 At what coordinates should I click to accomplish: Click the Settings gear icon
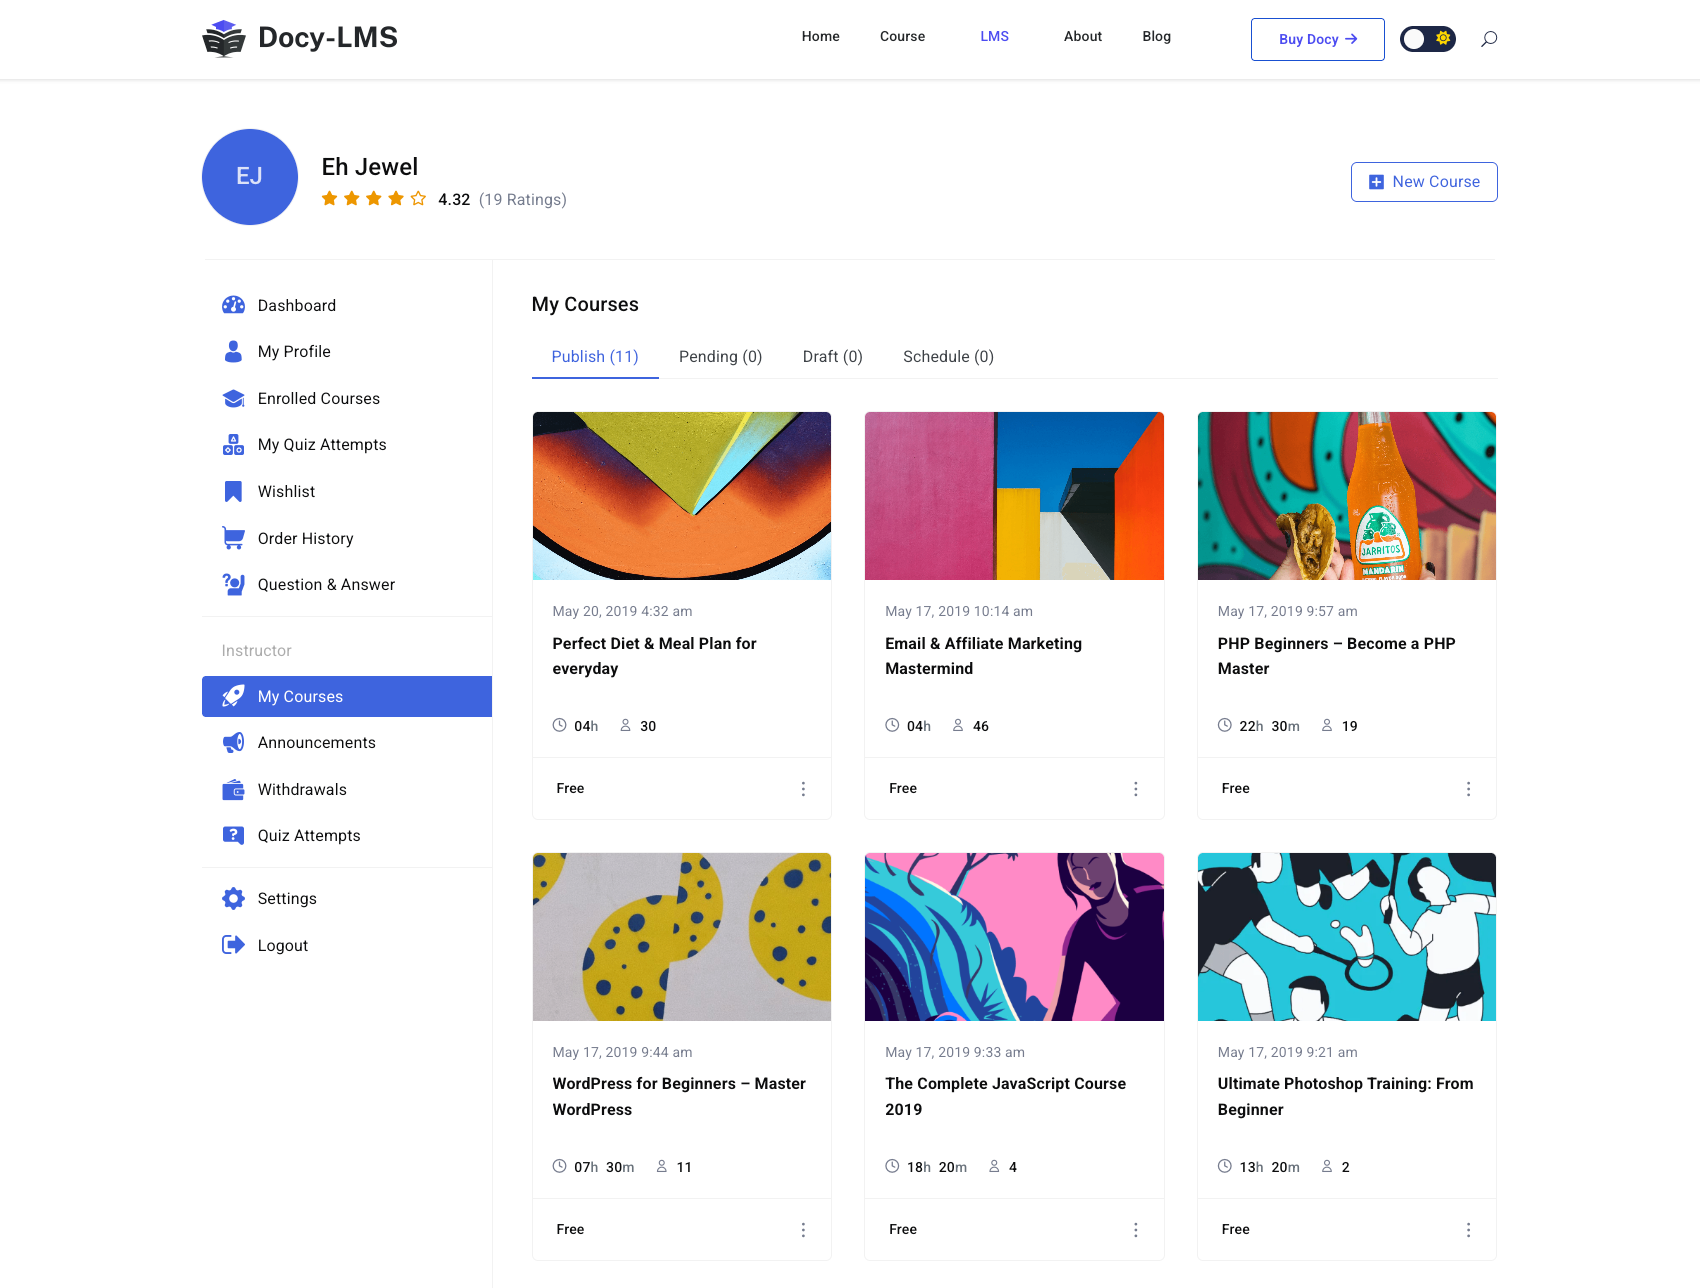coord(233,898)
